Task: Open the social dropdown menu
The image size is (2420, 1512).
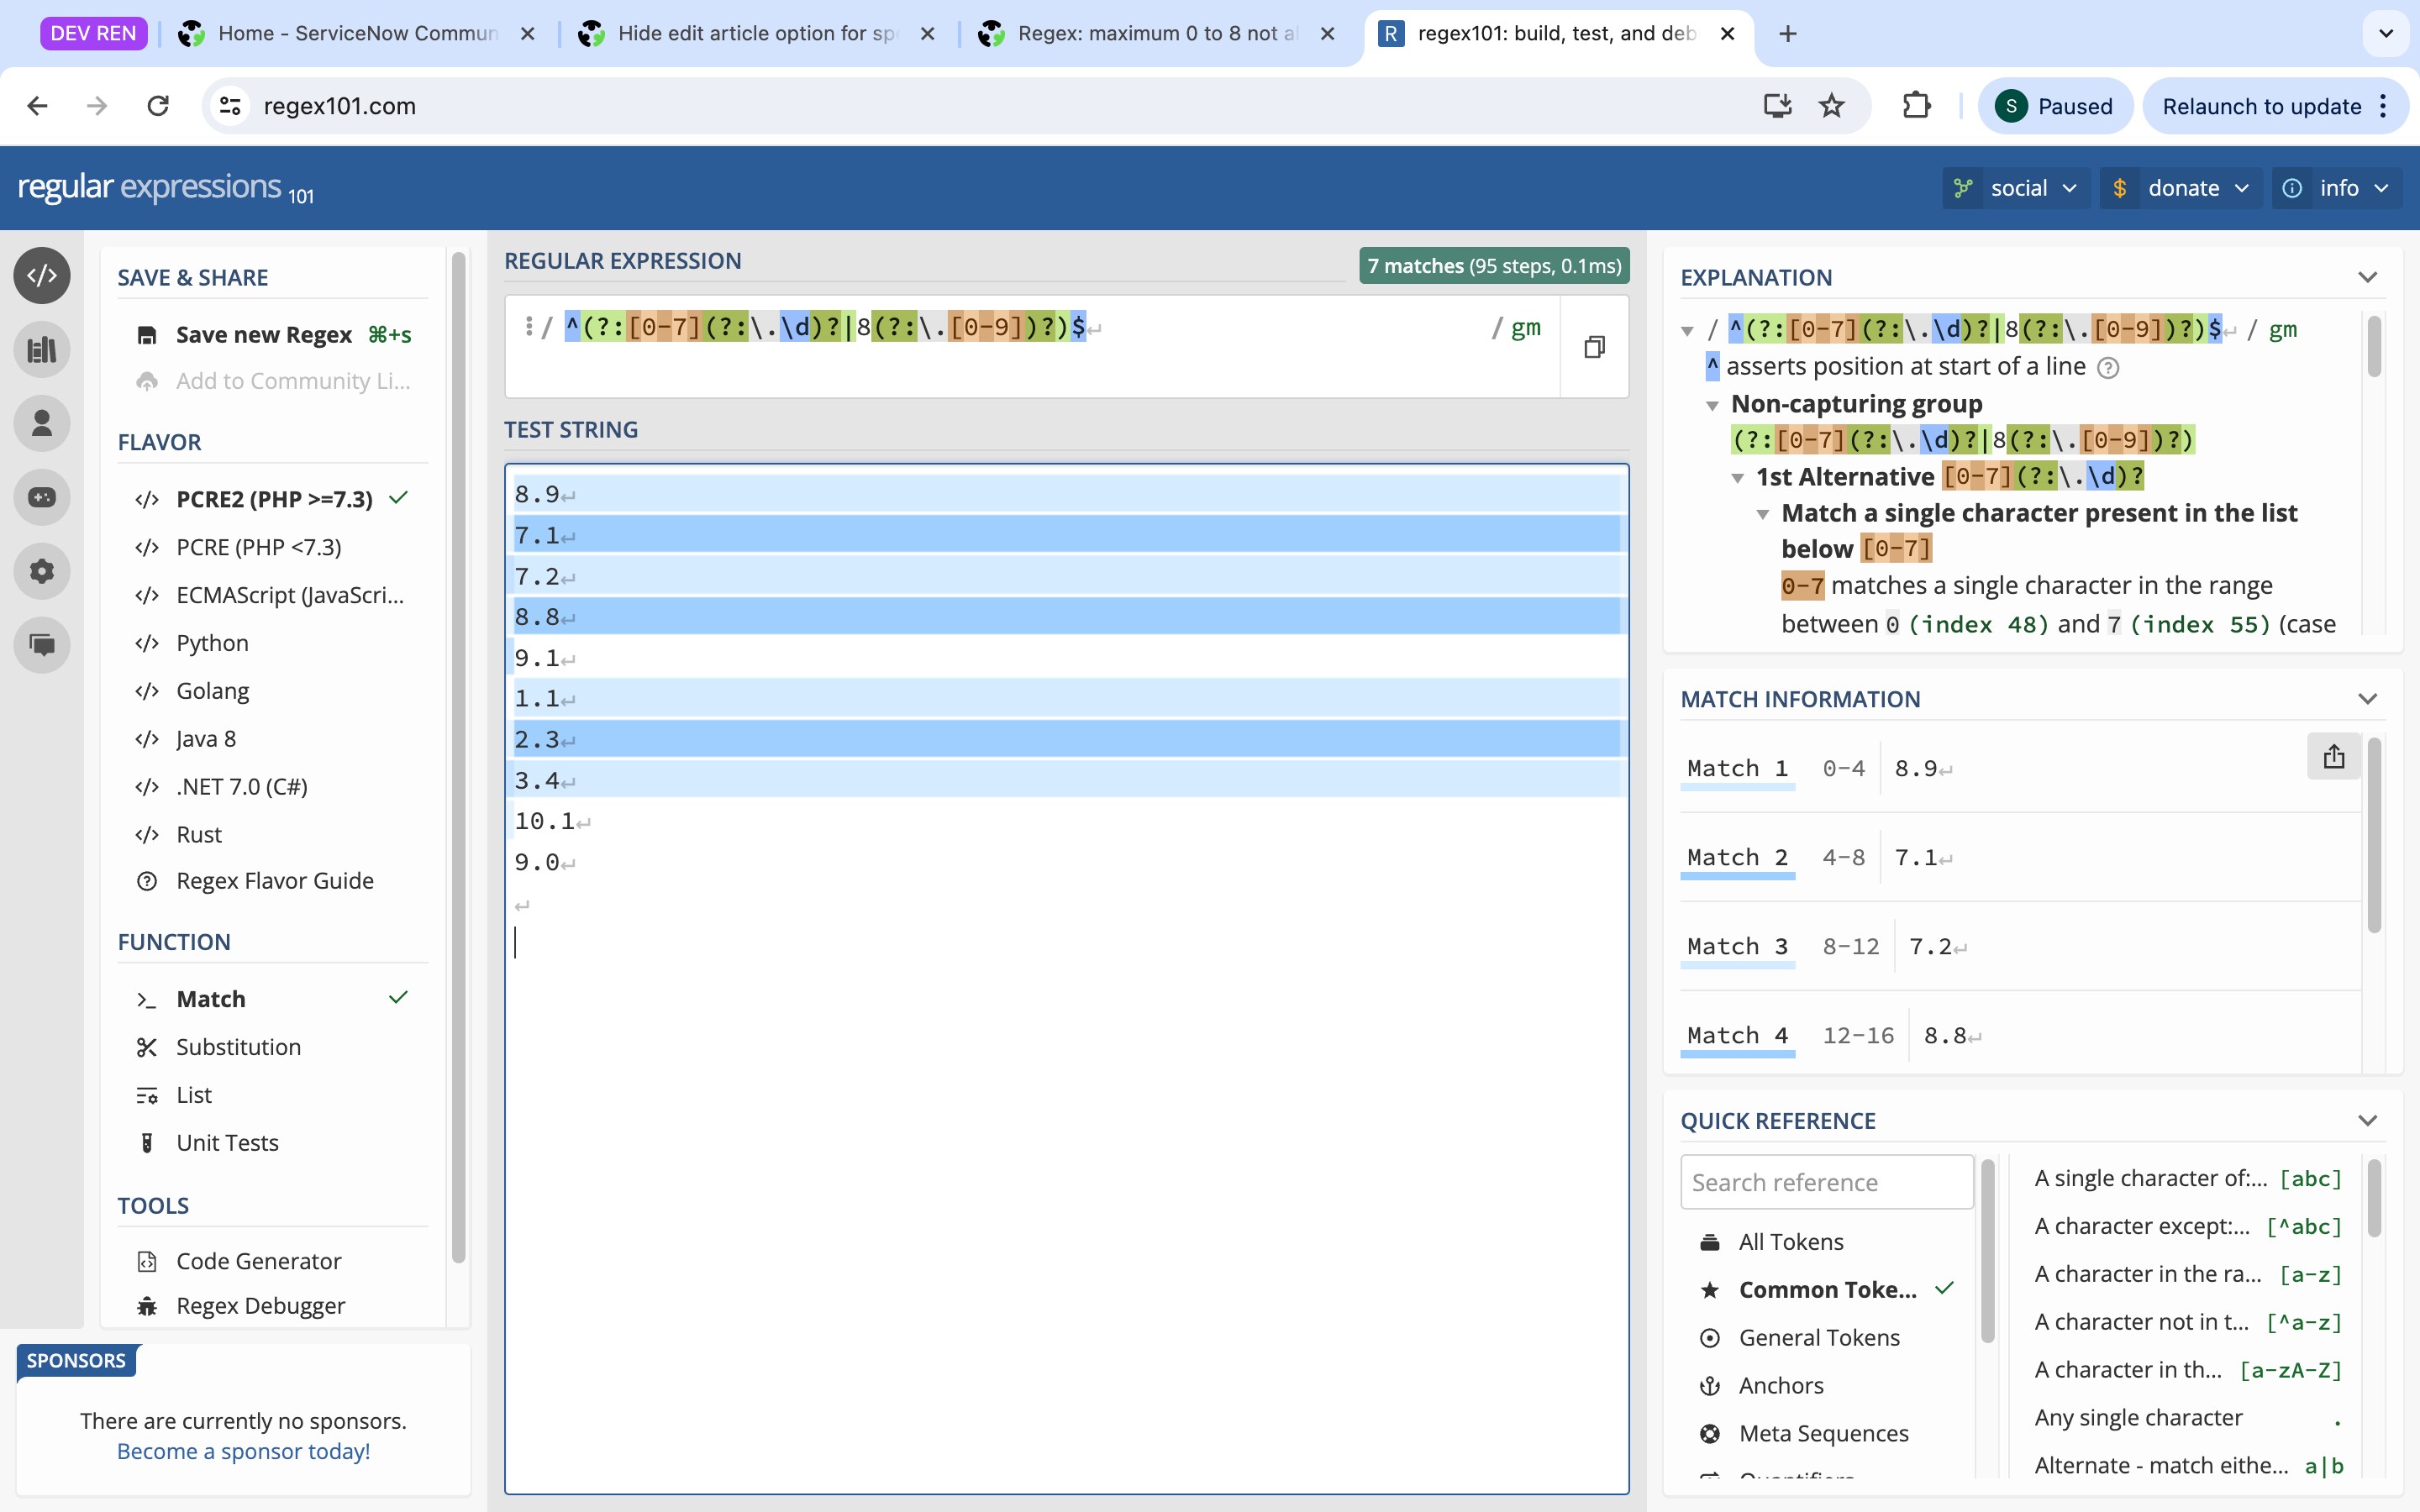Action: click(x=2016, y=188)
